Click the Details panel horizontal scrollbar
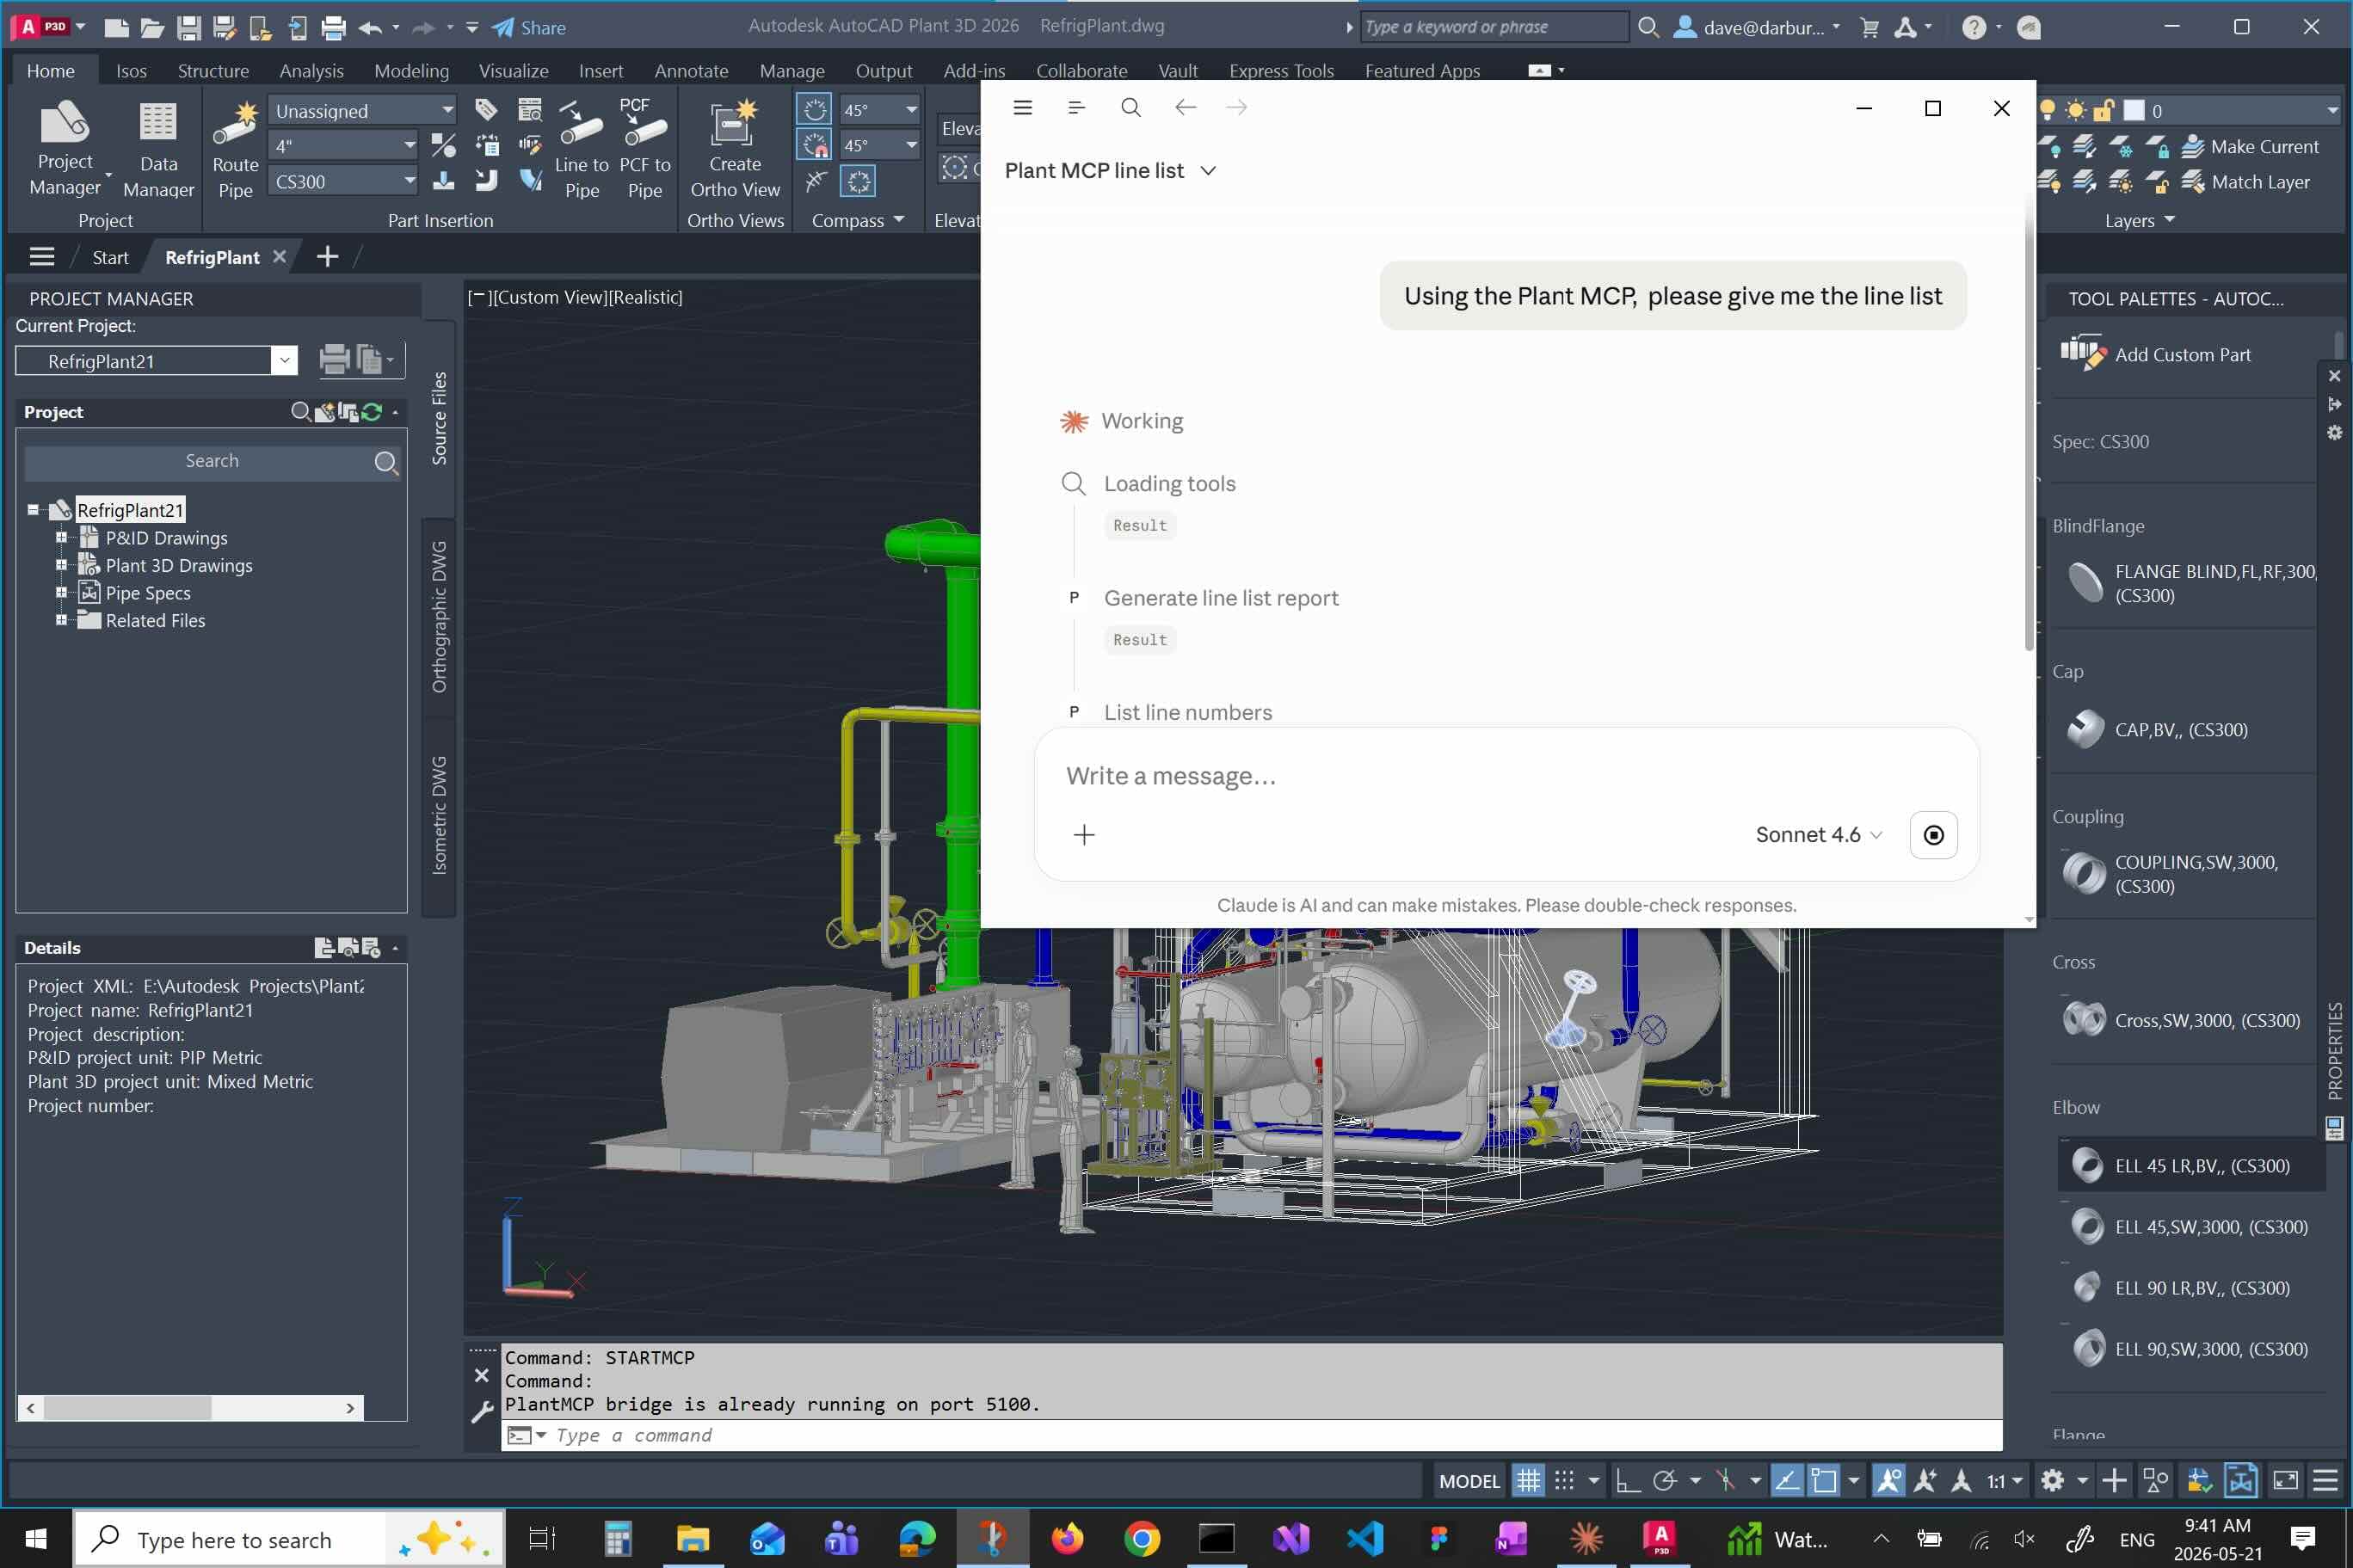The image size is (2353, 1568). (x=190, y=1407)
